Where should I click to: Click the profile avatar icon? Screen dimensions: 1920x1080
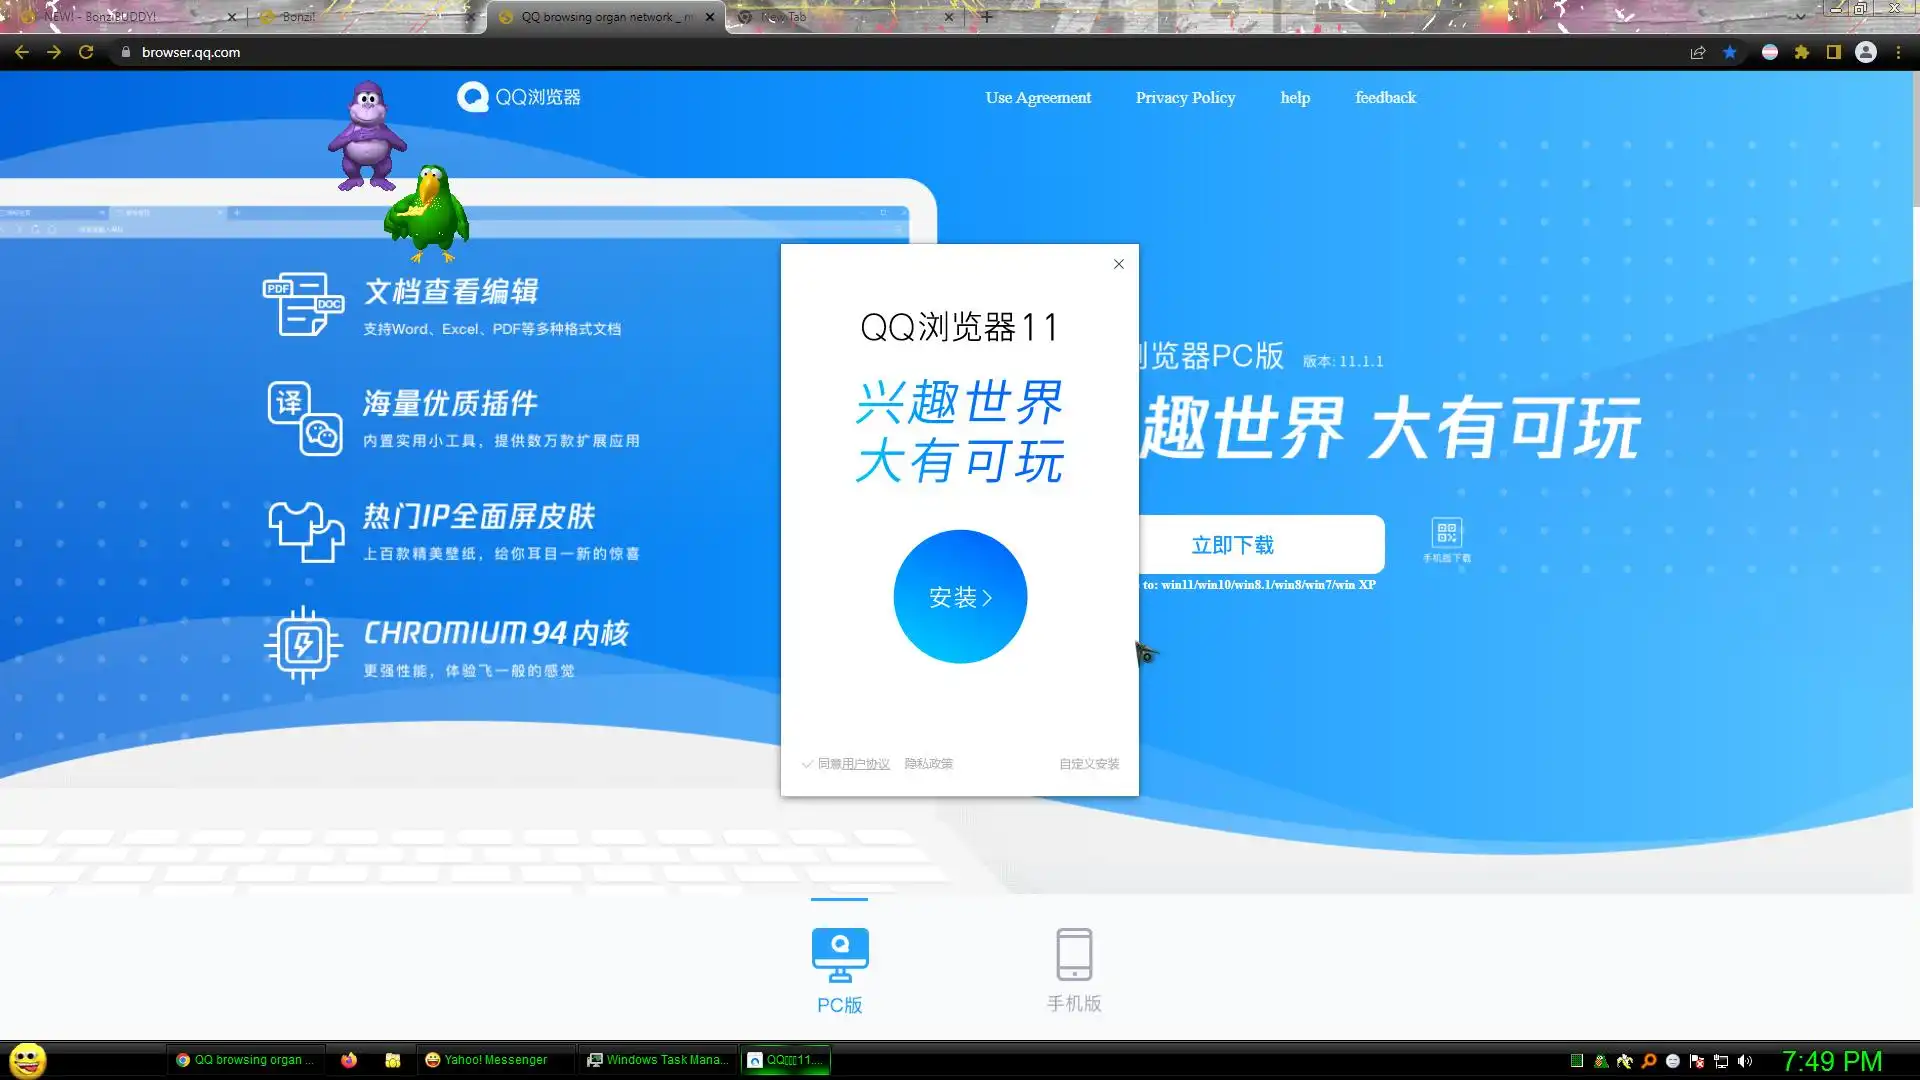point(1866,53)
